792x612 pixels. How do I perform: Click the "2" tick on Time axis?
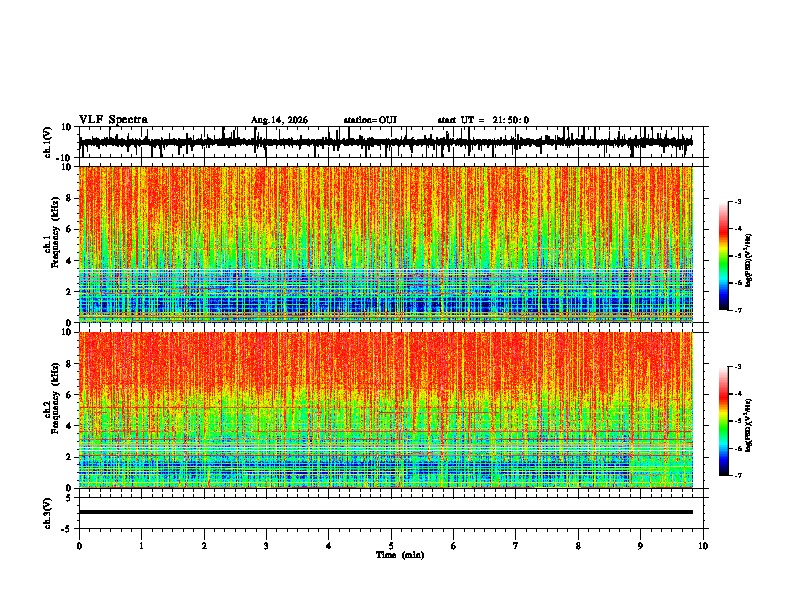pyautogui.click(x=204, y=546)
